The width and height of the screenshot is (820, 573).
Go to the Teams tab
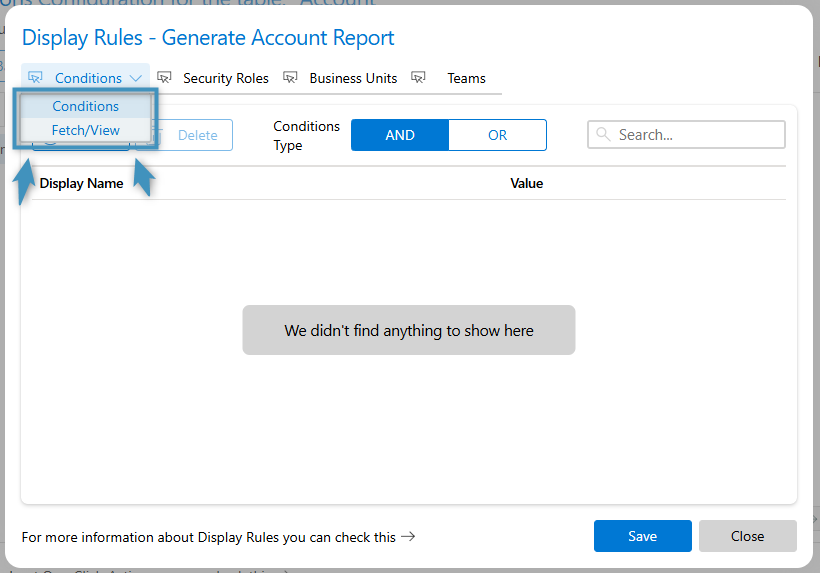[466, 78]
